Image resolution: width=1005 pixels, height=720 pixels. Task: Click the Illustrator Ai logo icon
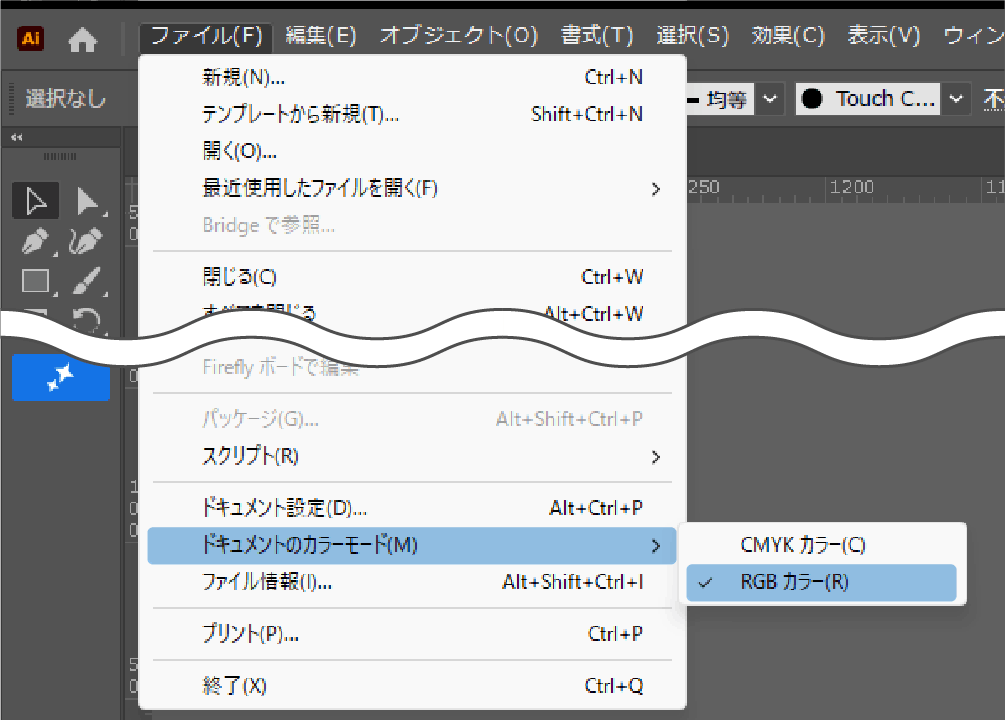30,38
